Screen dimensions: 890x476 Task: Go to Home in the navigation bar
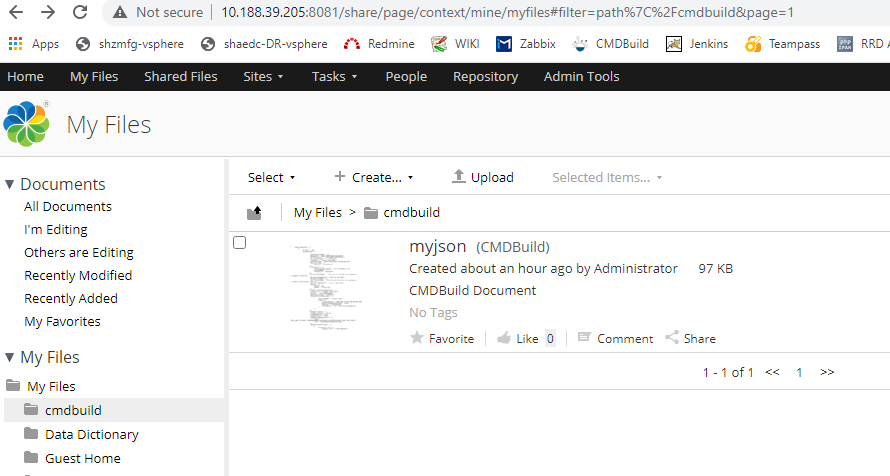[x=26, y=77]
